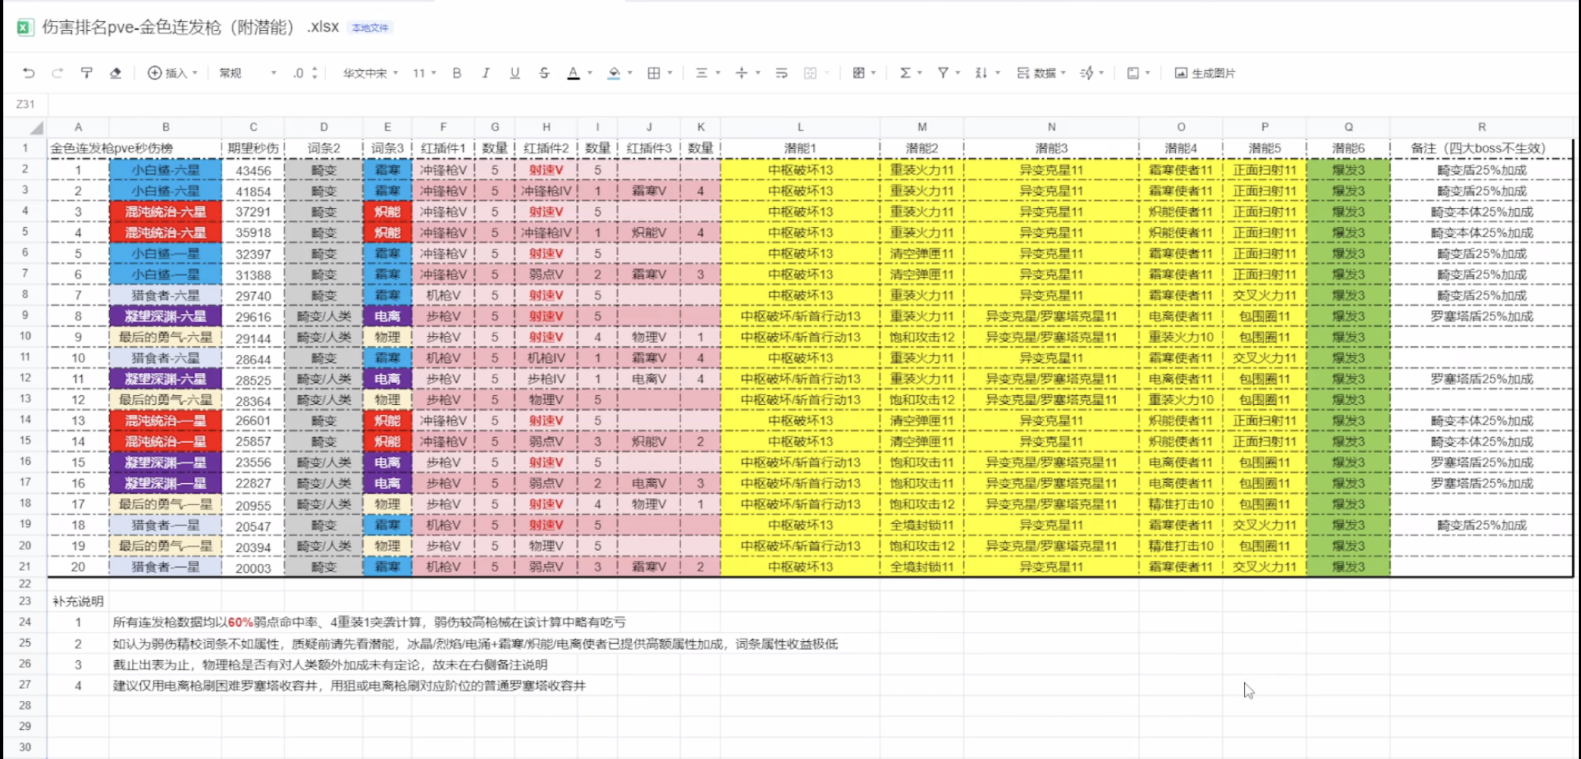Select column A header
Image resolution: width=1581 pixels, height=759 pixels.
[78, 127]
